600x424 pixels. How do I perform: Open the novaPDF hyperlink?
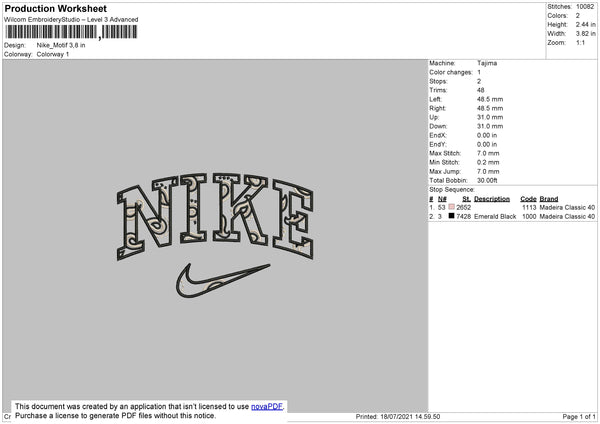267,406
